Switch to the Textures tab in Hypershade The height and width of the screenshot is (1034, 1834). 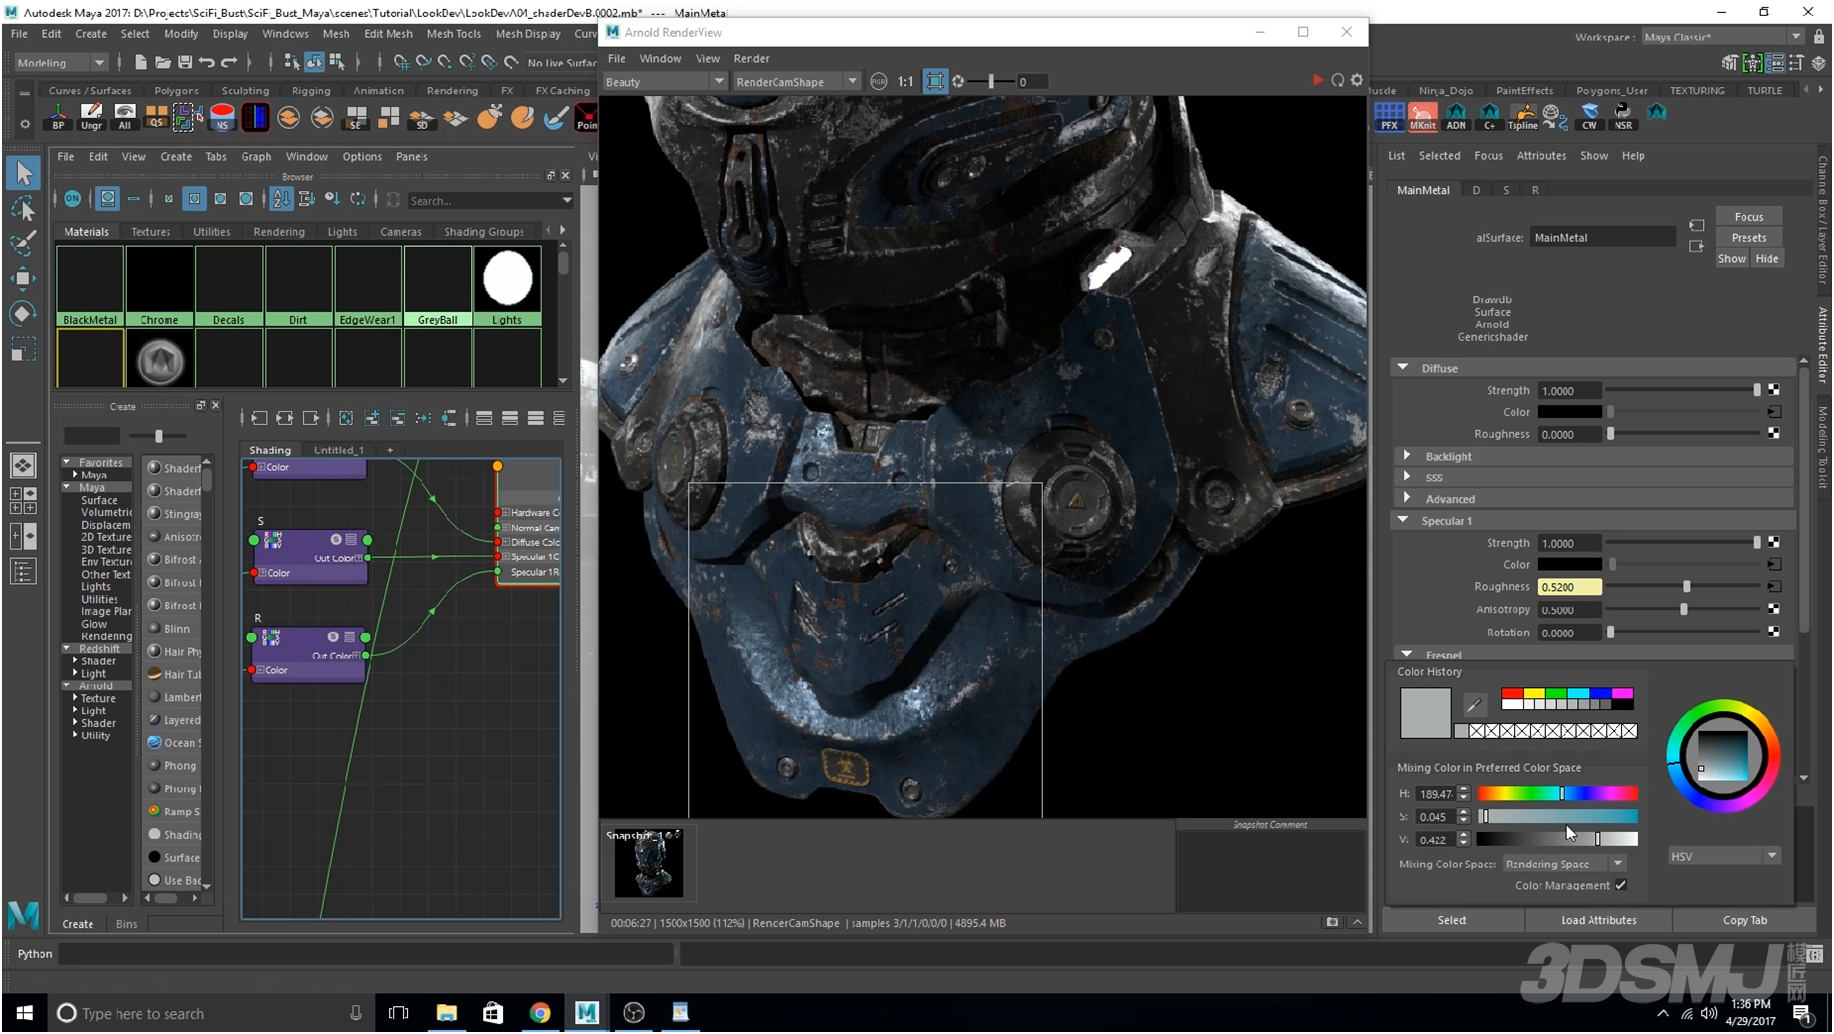[150, 232]
